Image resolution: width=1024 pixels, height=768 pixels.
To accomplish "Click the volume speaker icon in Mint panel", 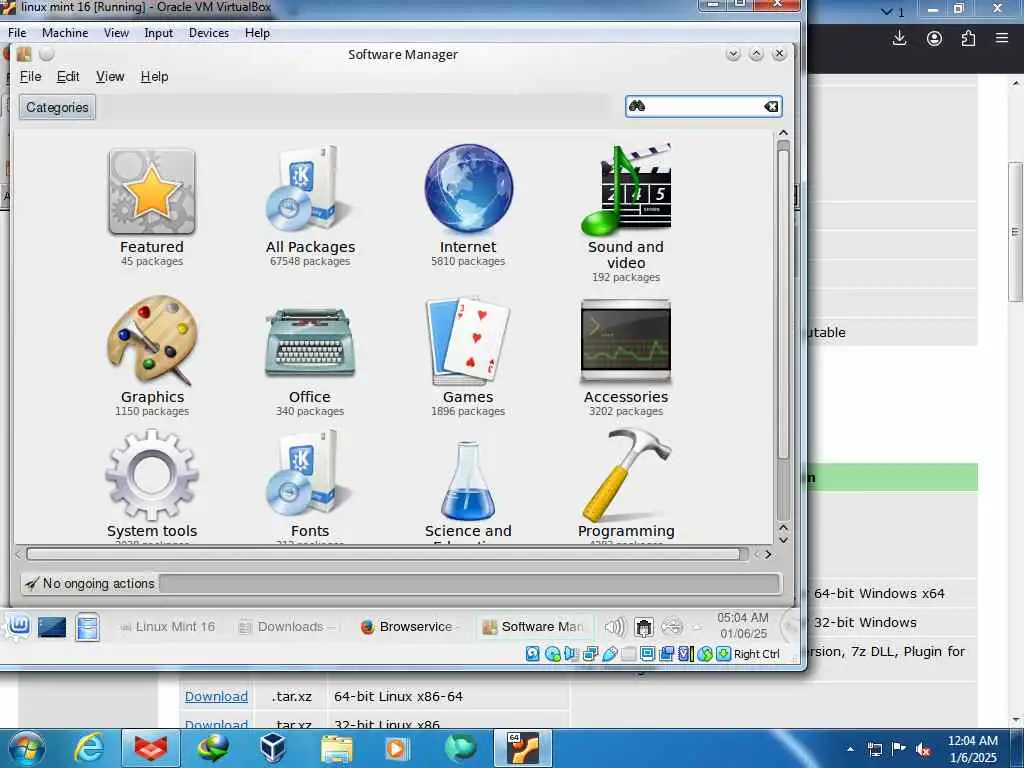I will 615,627.
